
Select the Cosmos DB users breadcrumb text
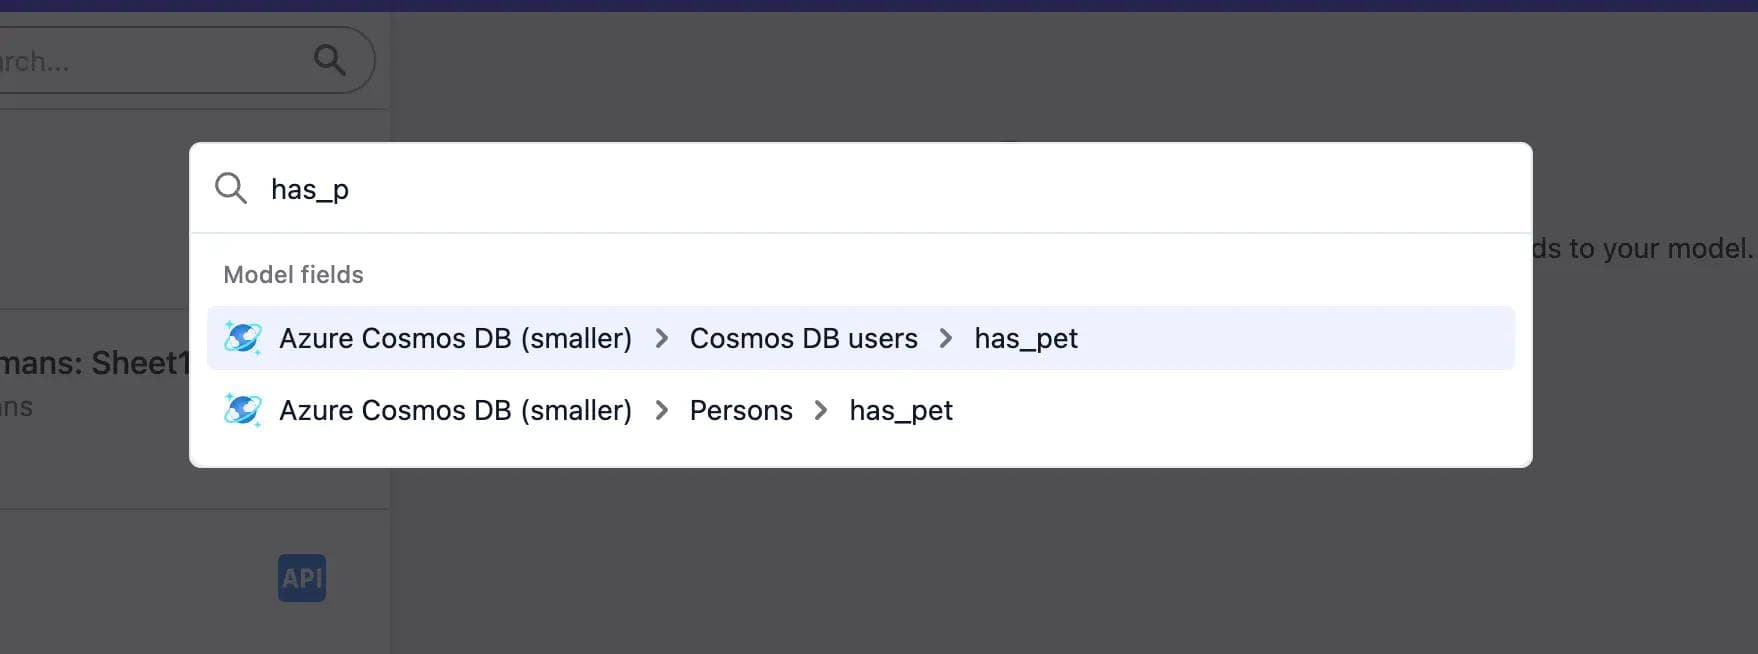pyautogui.click(x=803, y=338)
